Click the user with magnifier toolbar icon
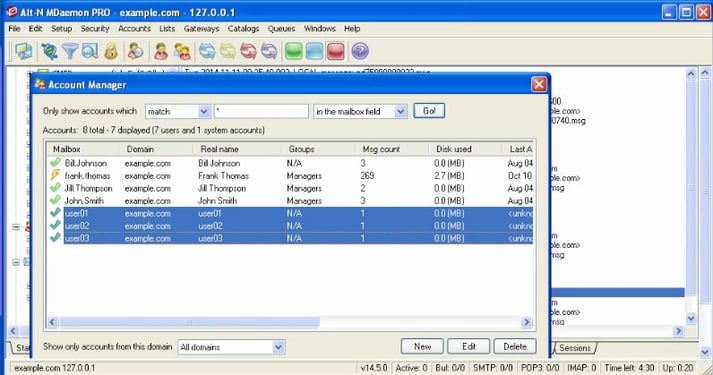The image size is (713, 375). coord(135,51)
